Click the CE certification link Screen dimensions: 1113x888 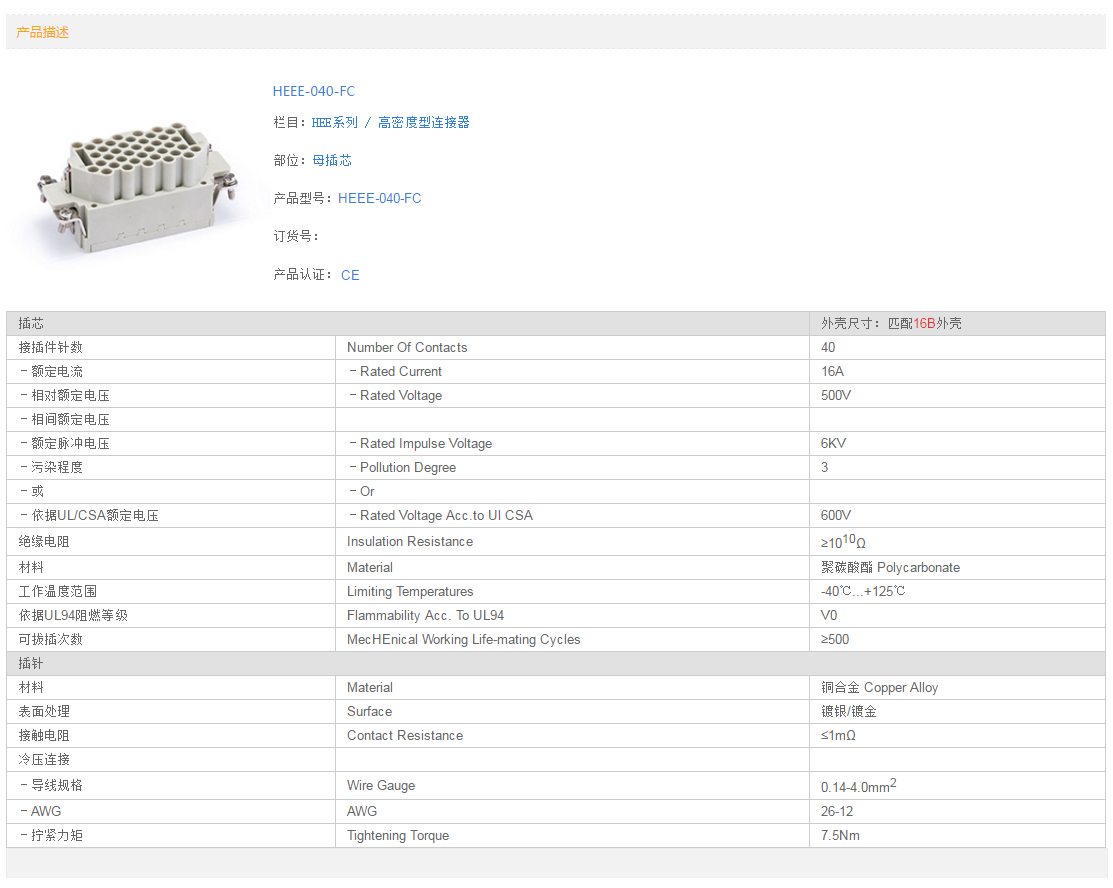pos(349,275)
